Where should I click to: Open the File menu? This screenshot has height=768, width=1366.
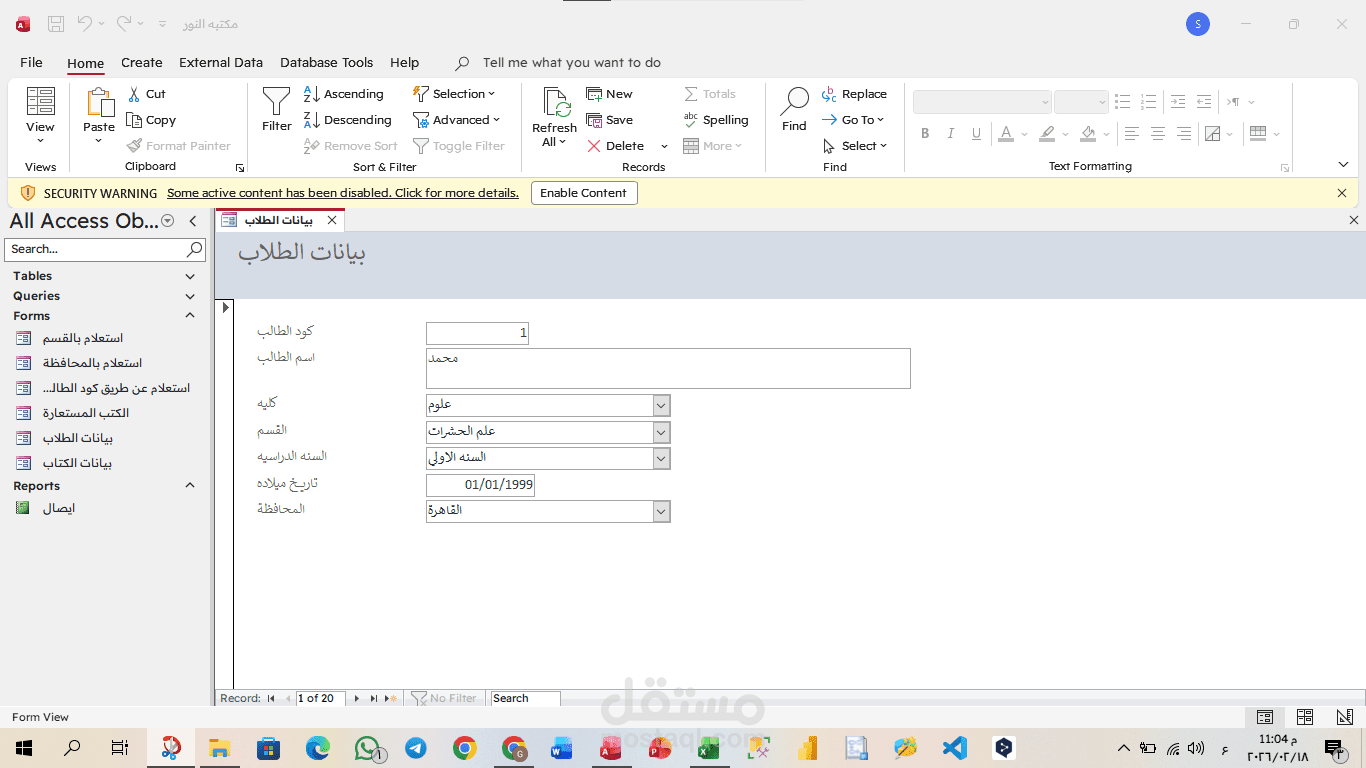(x=31, y=62)
